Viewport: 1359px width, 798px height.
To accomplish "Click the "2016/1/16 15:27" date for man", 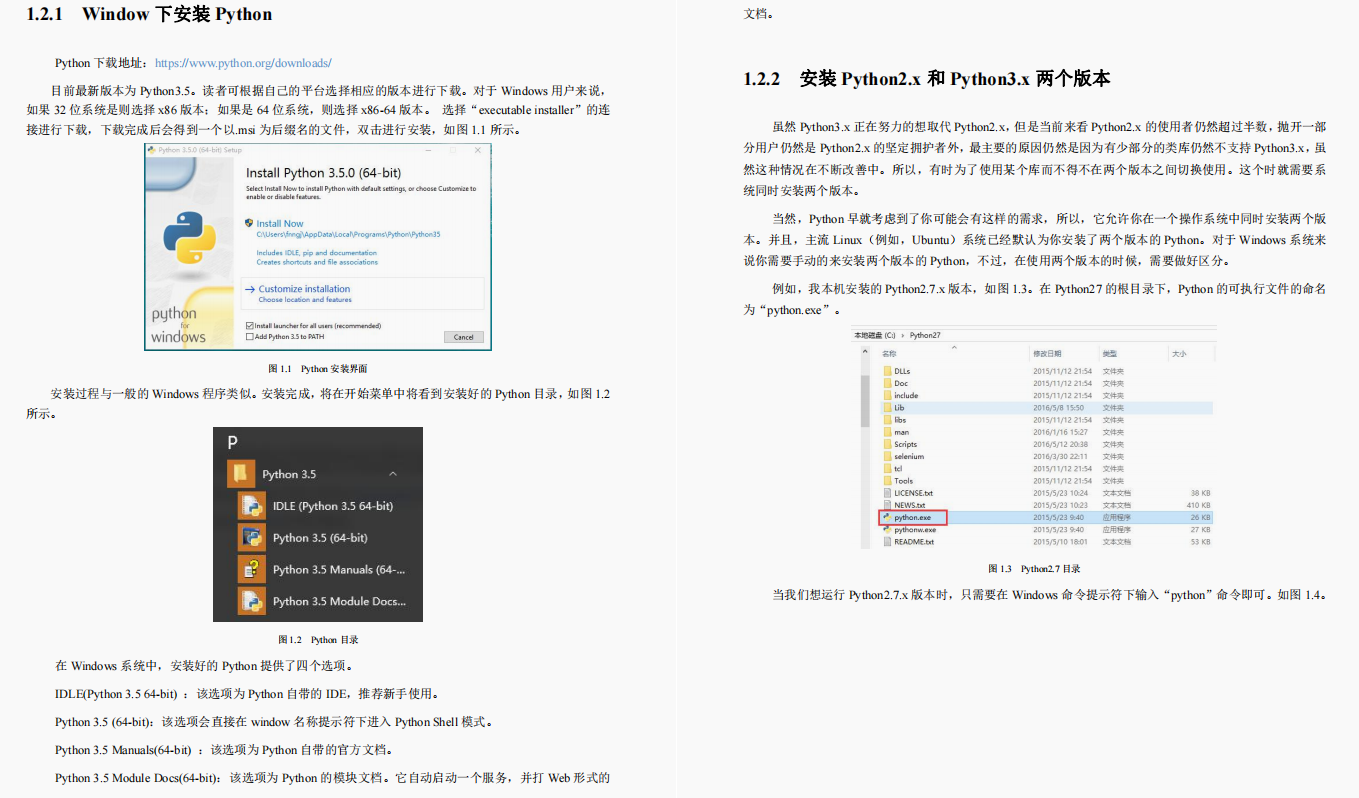I will [x=1061, y=432].
